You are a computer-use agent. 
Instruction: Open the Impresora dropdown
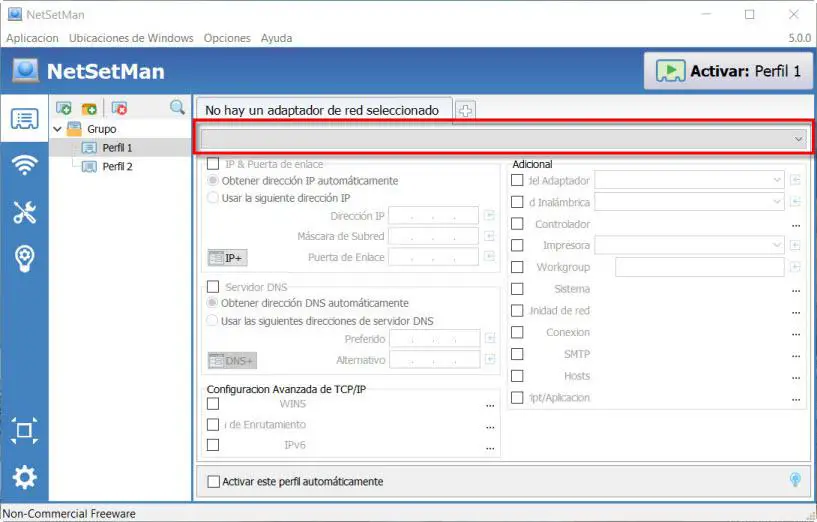coord(689,245)
